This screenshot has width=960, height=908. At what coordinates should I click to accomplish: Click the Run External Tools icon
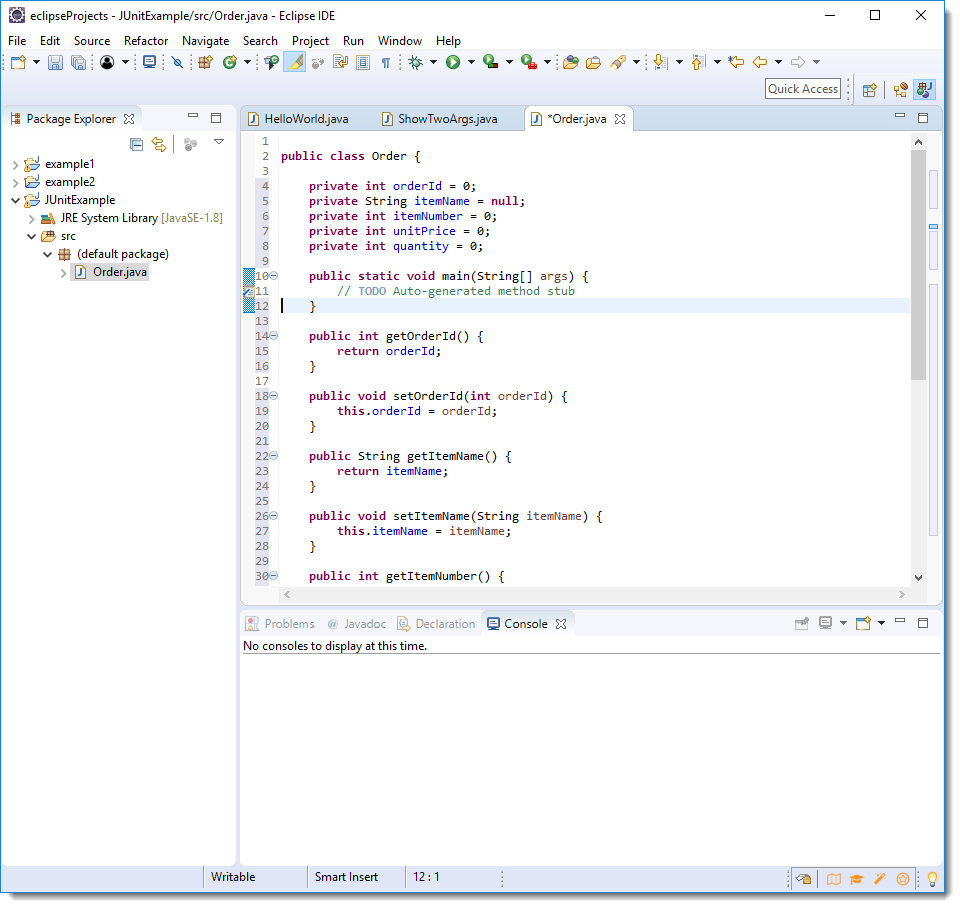pos(529,62)
